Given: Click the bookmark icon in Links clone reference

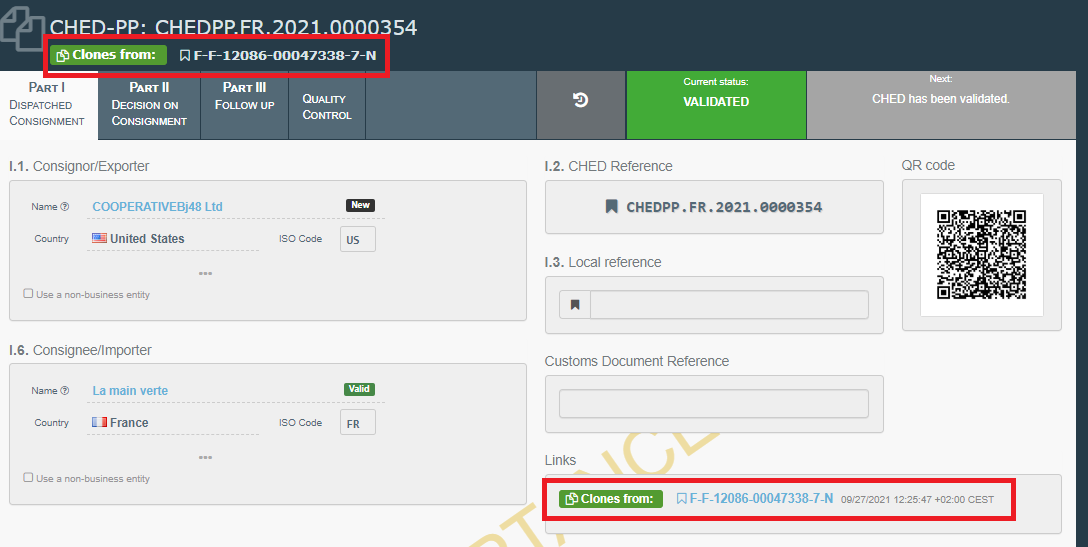Looking at the screenshot, I should pos(681,498).
